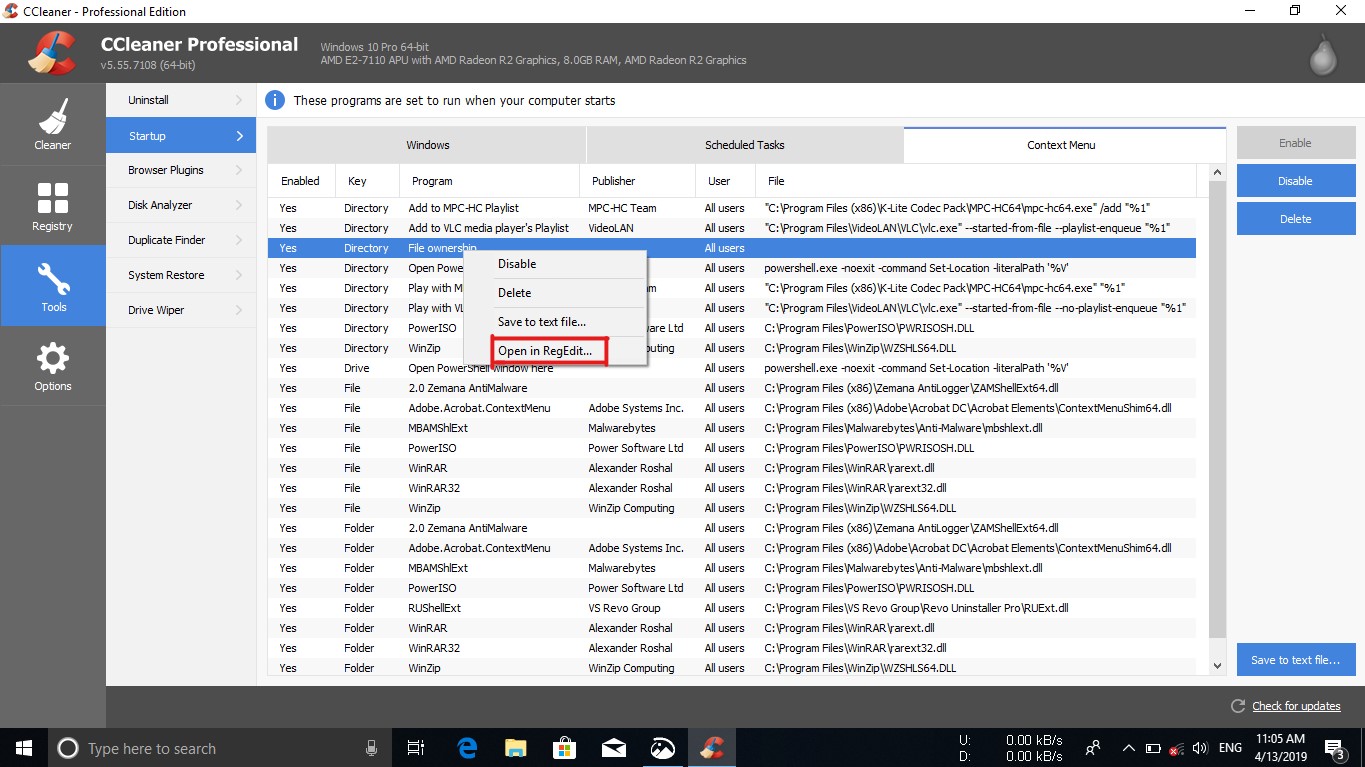The height and width of the screenshot is (767, 1365).
Task: Select the Drive Open PowerShell window here row
Action: pos(731,368)
